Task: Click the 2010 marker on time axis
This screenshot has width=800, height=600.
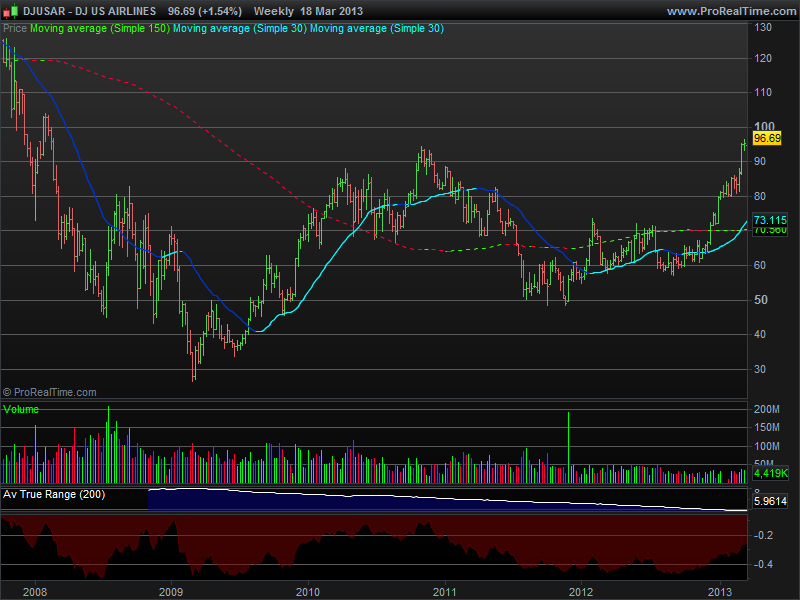Action: (307, 591)
